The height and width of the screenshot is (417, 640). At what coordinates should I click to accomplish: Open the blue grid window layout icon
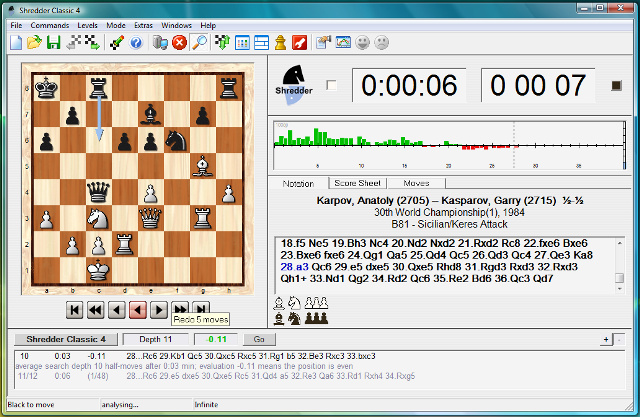click(242, 42)
